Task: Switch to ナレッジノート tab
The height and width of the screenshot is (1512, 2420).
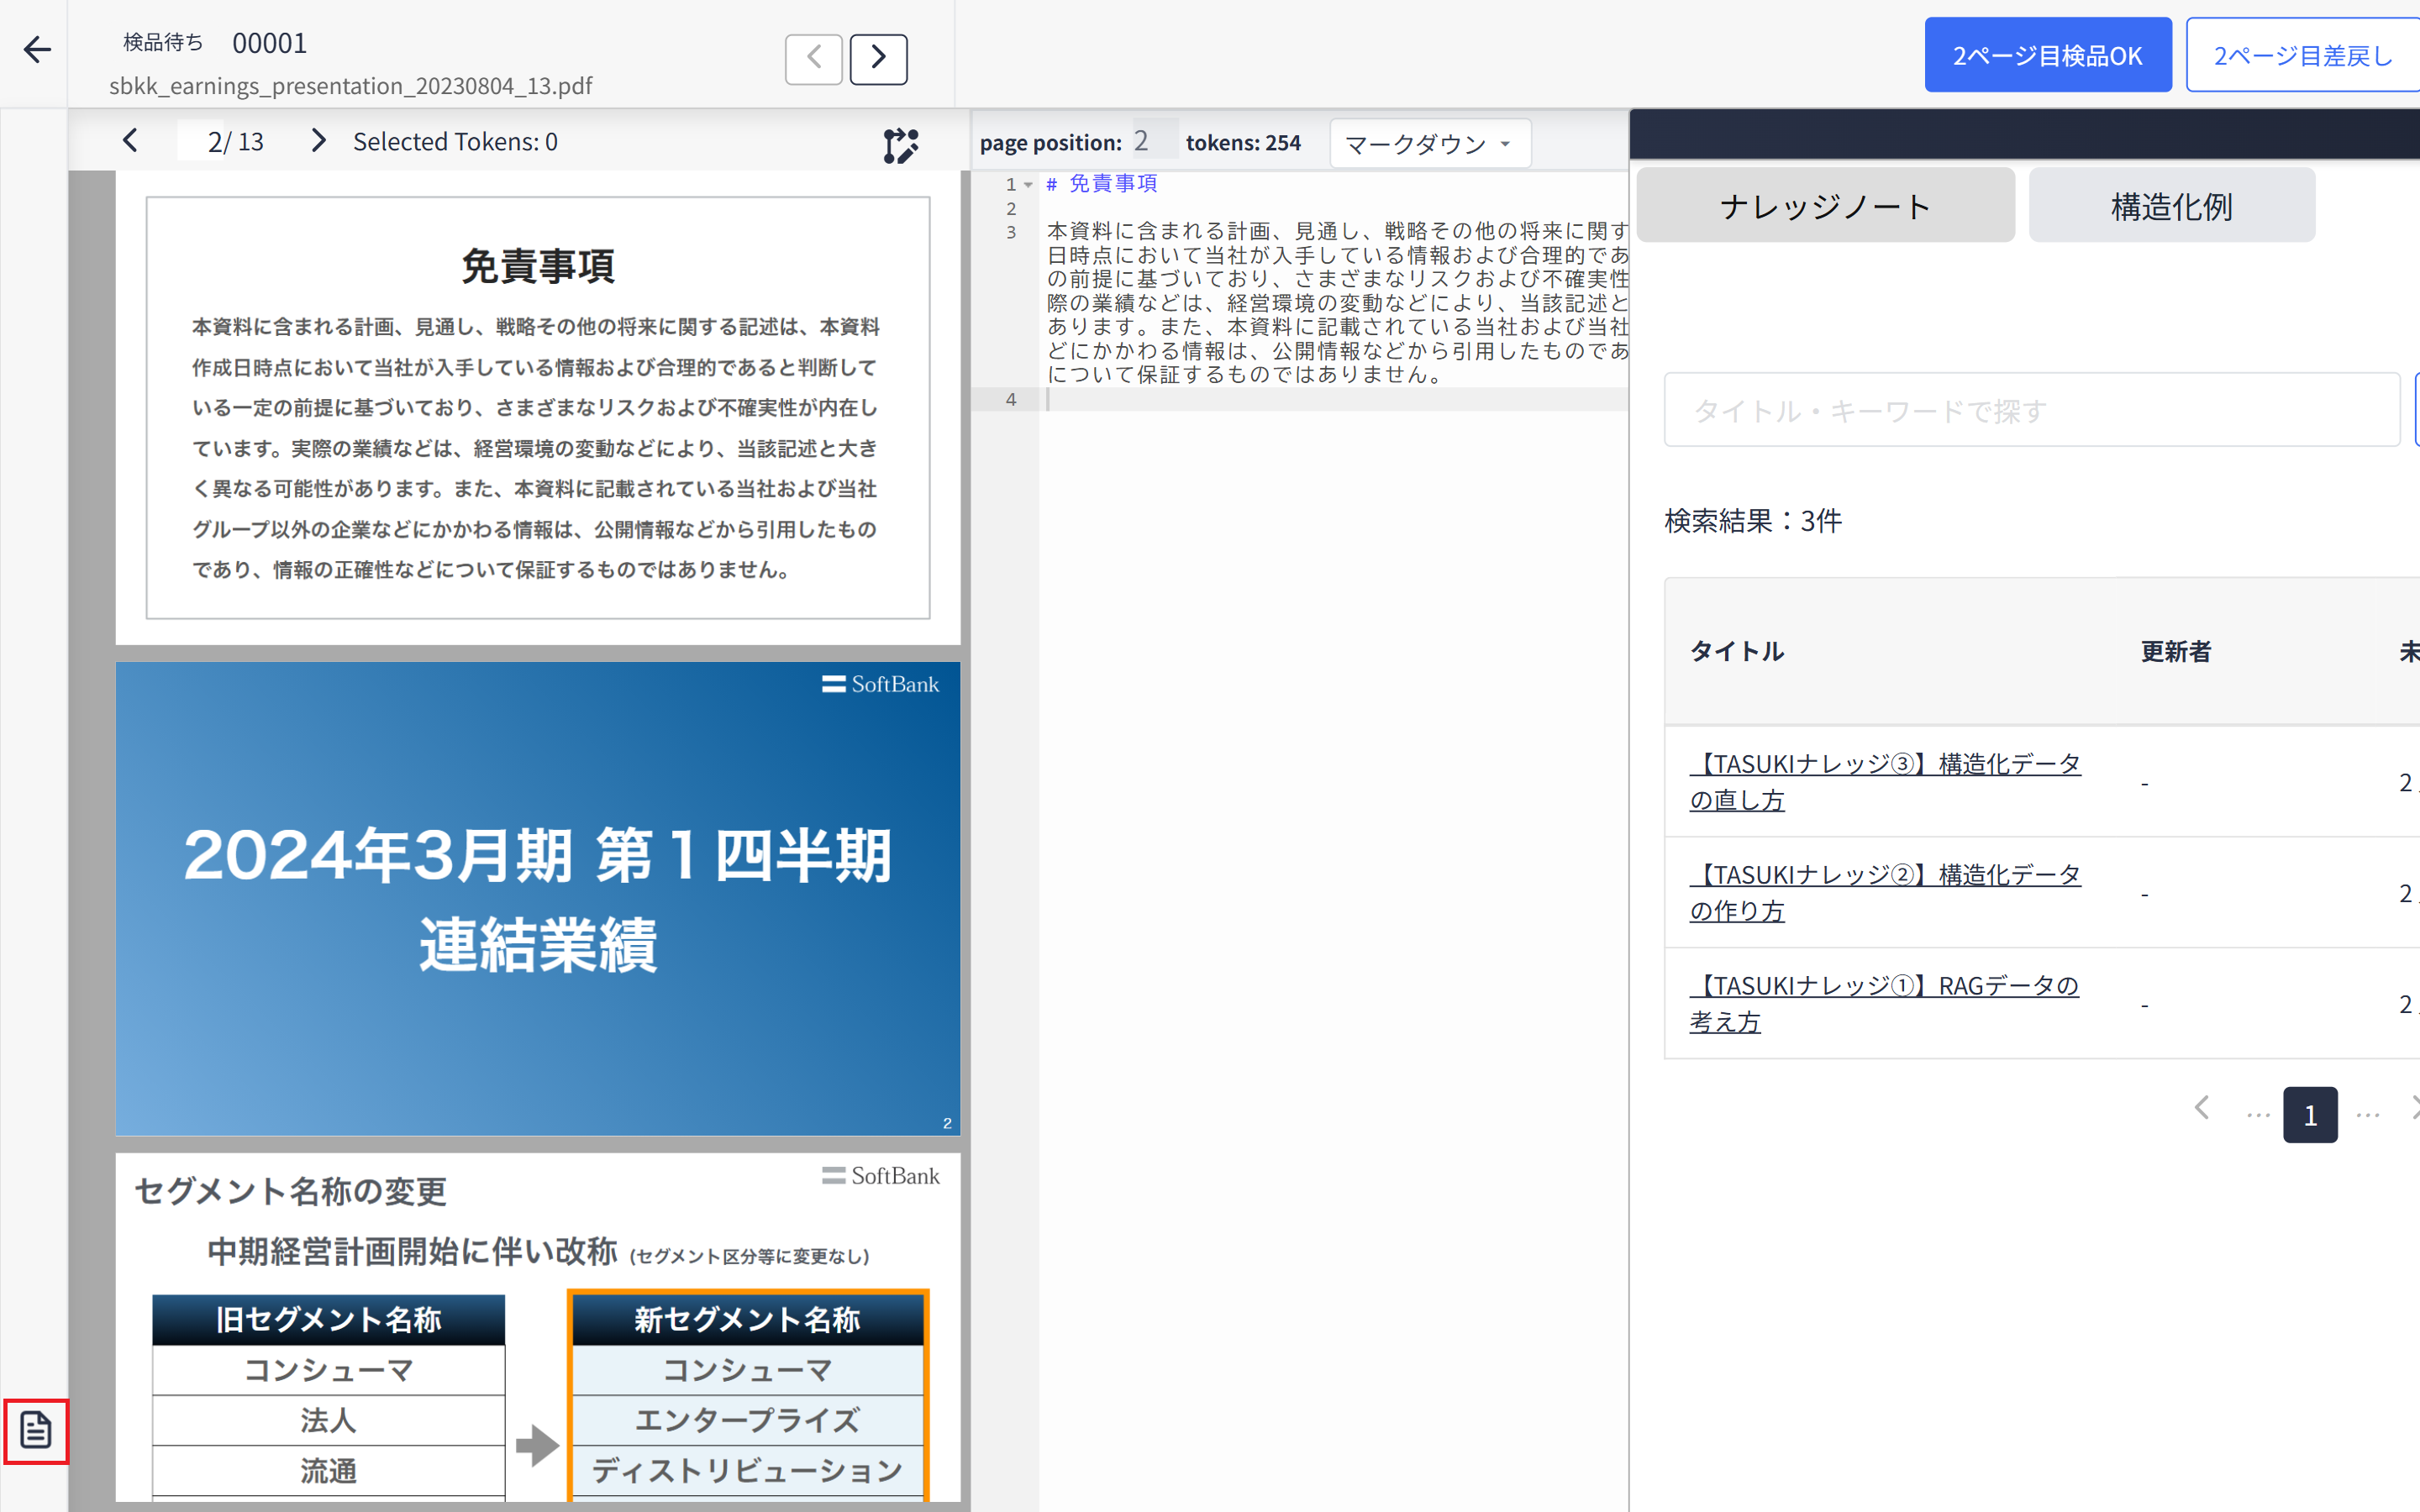Action: pos(1824,206)
